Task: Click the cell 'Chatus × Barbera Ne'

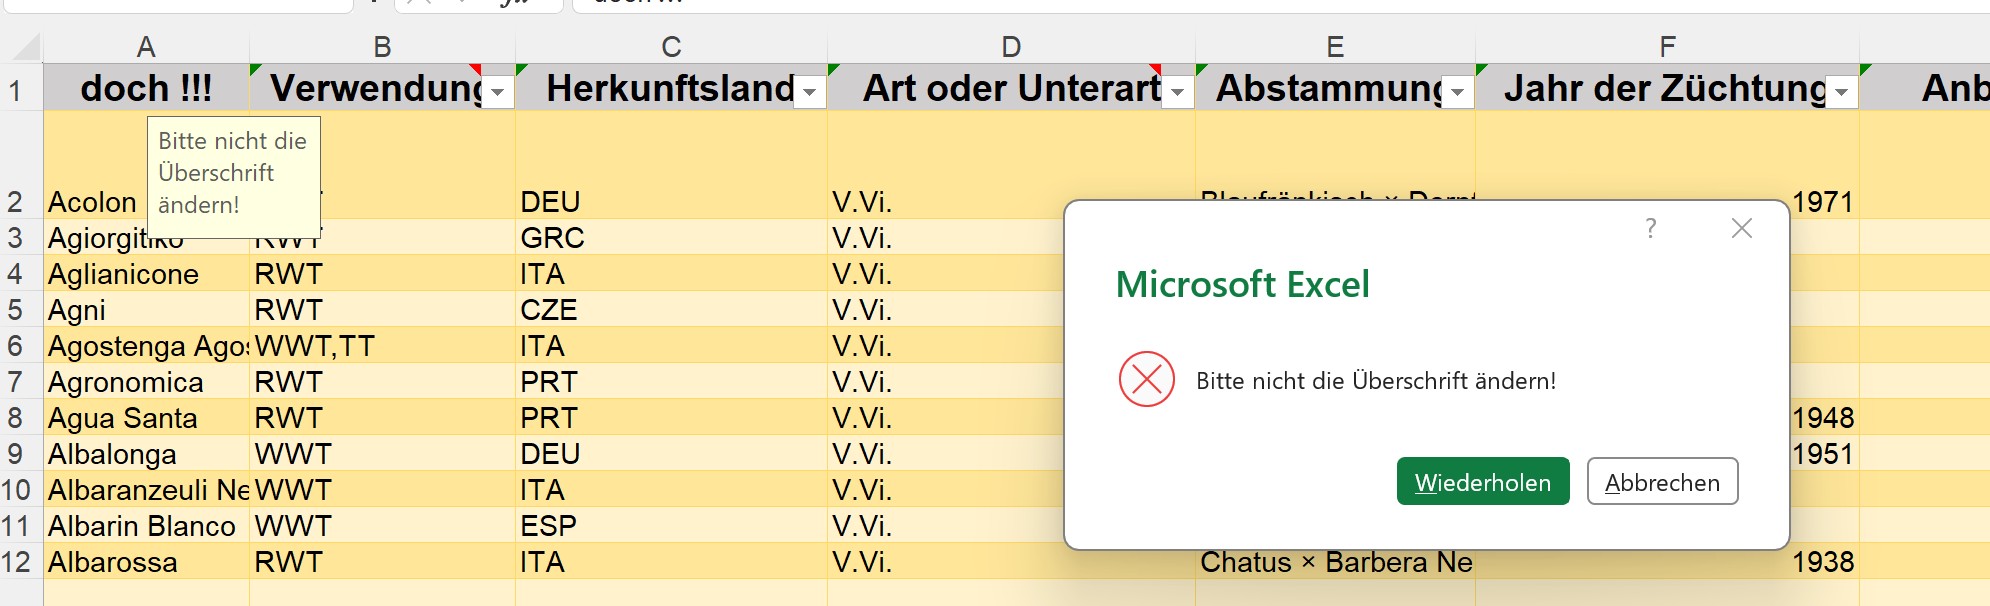Action: (1334, 563)
